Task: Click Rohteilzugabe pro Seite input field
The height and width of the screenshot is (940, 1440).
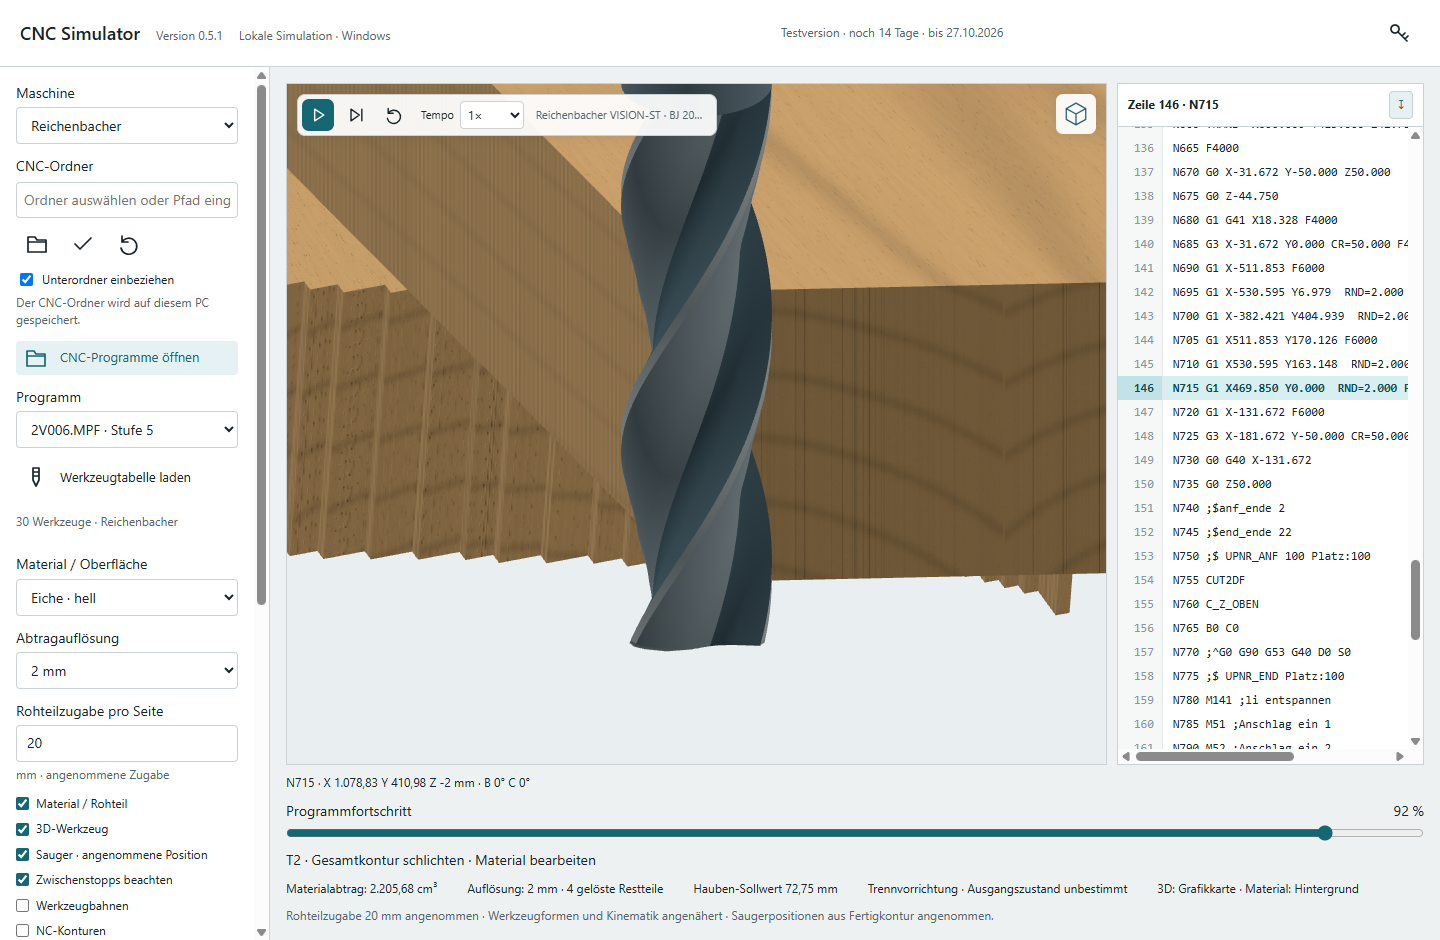Action: tap(127, 743)
